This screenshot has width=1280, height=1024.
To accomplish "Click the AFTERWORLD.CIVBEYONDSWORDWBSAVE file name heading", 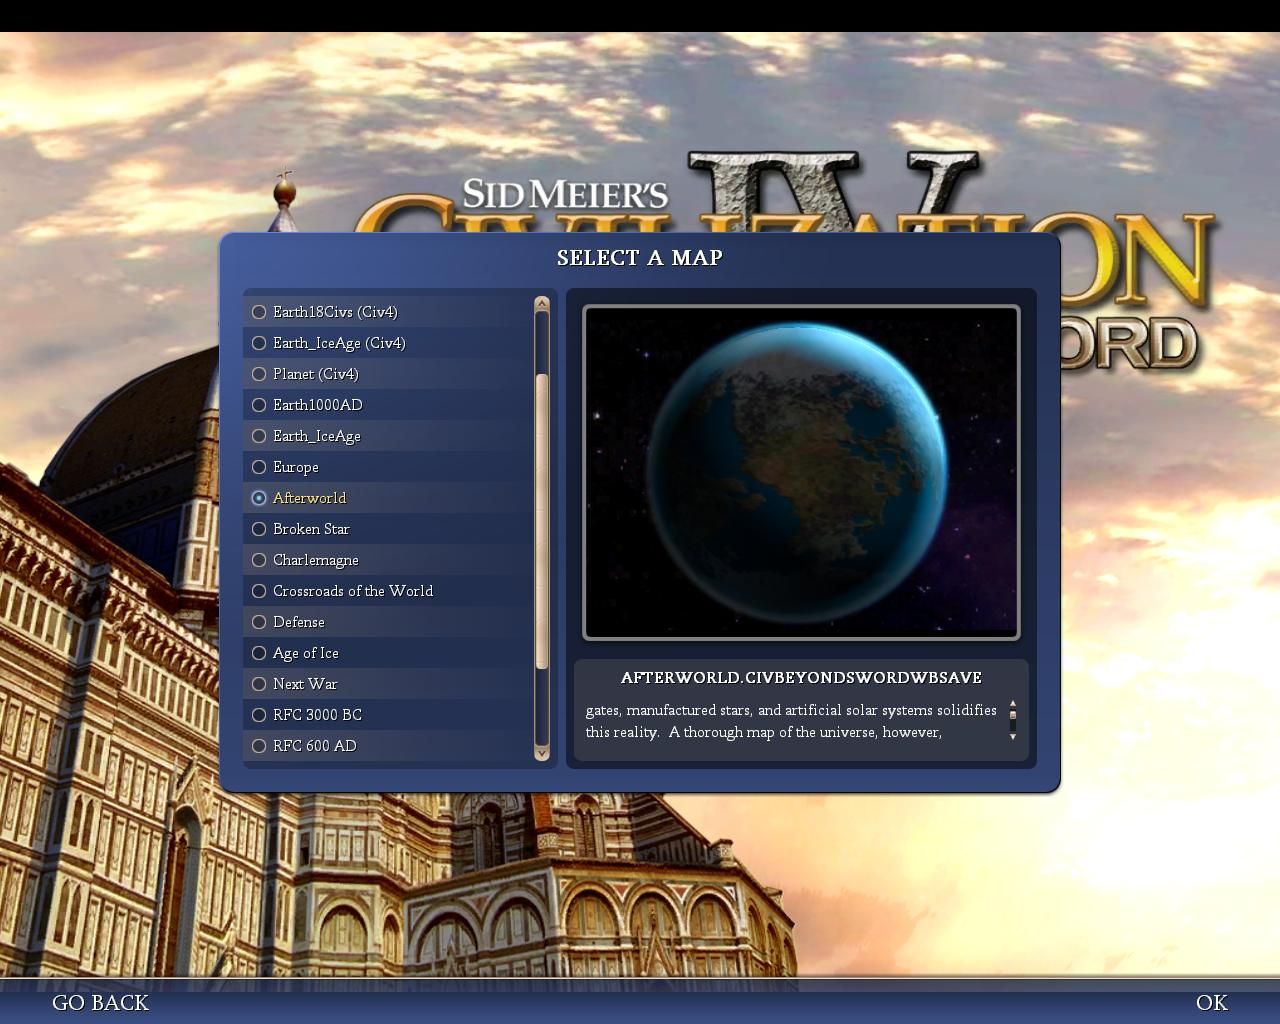I will 801,678.
